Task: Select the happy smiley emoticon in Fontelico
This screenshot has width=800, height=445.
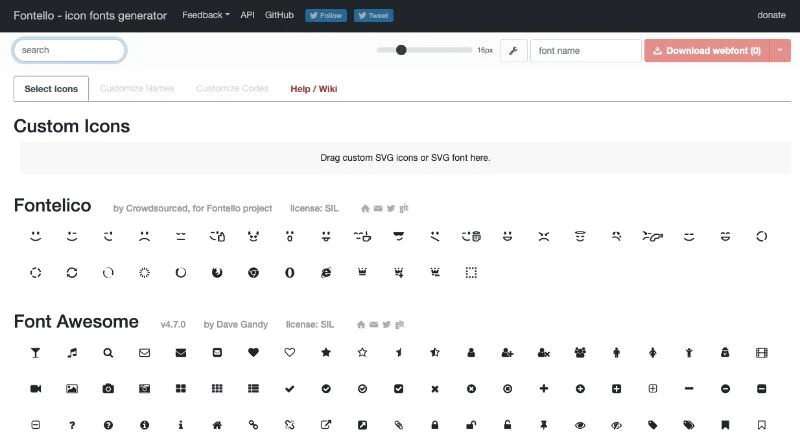Action: point(35,236)
